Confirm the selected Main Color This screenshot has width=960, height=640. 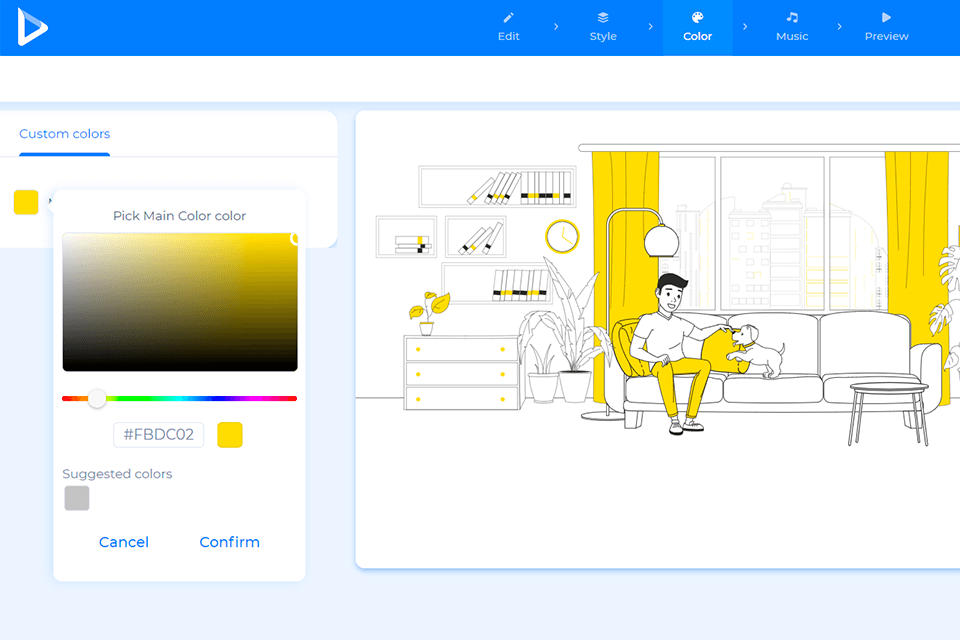pos(229,541)
